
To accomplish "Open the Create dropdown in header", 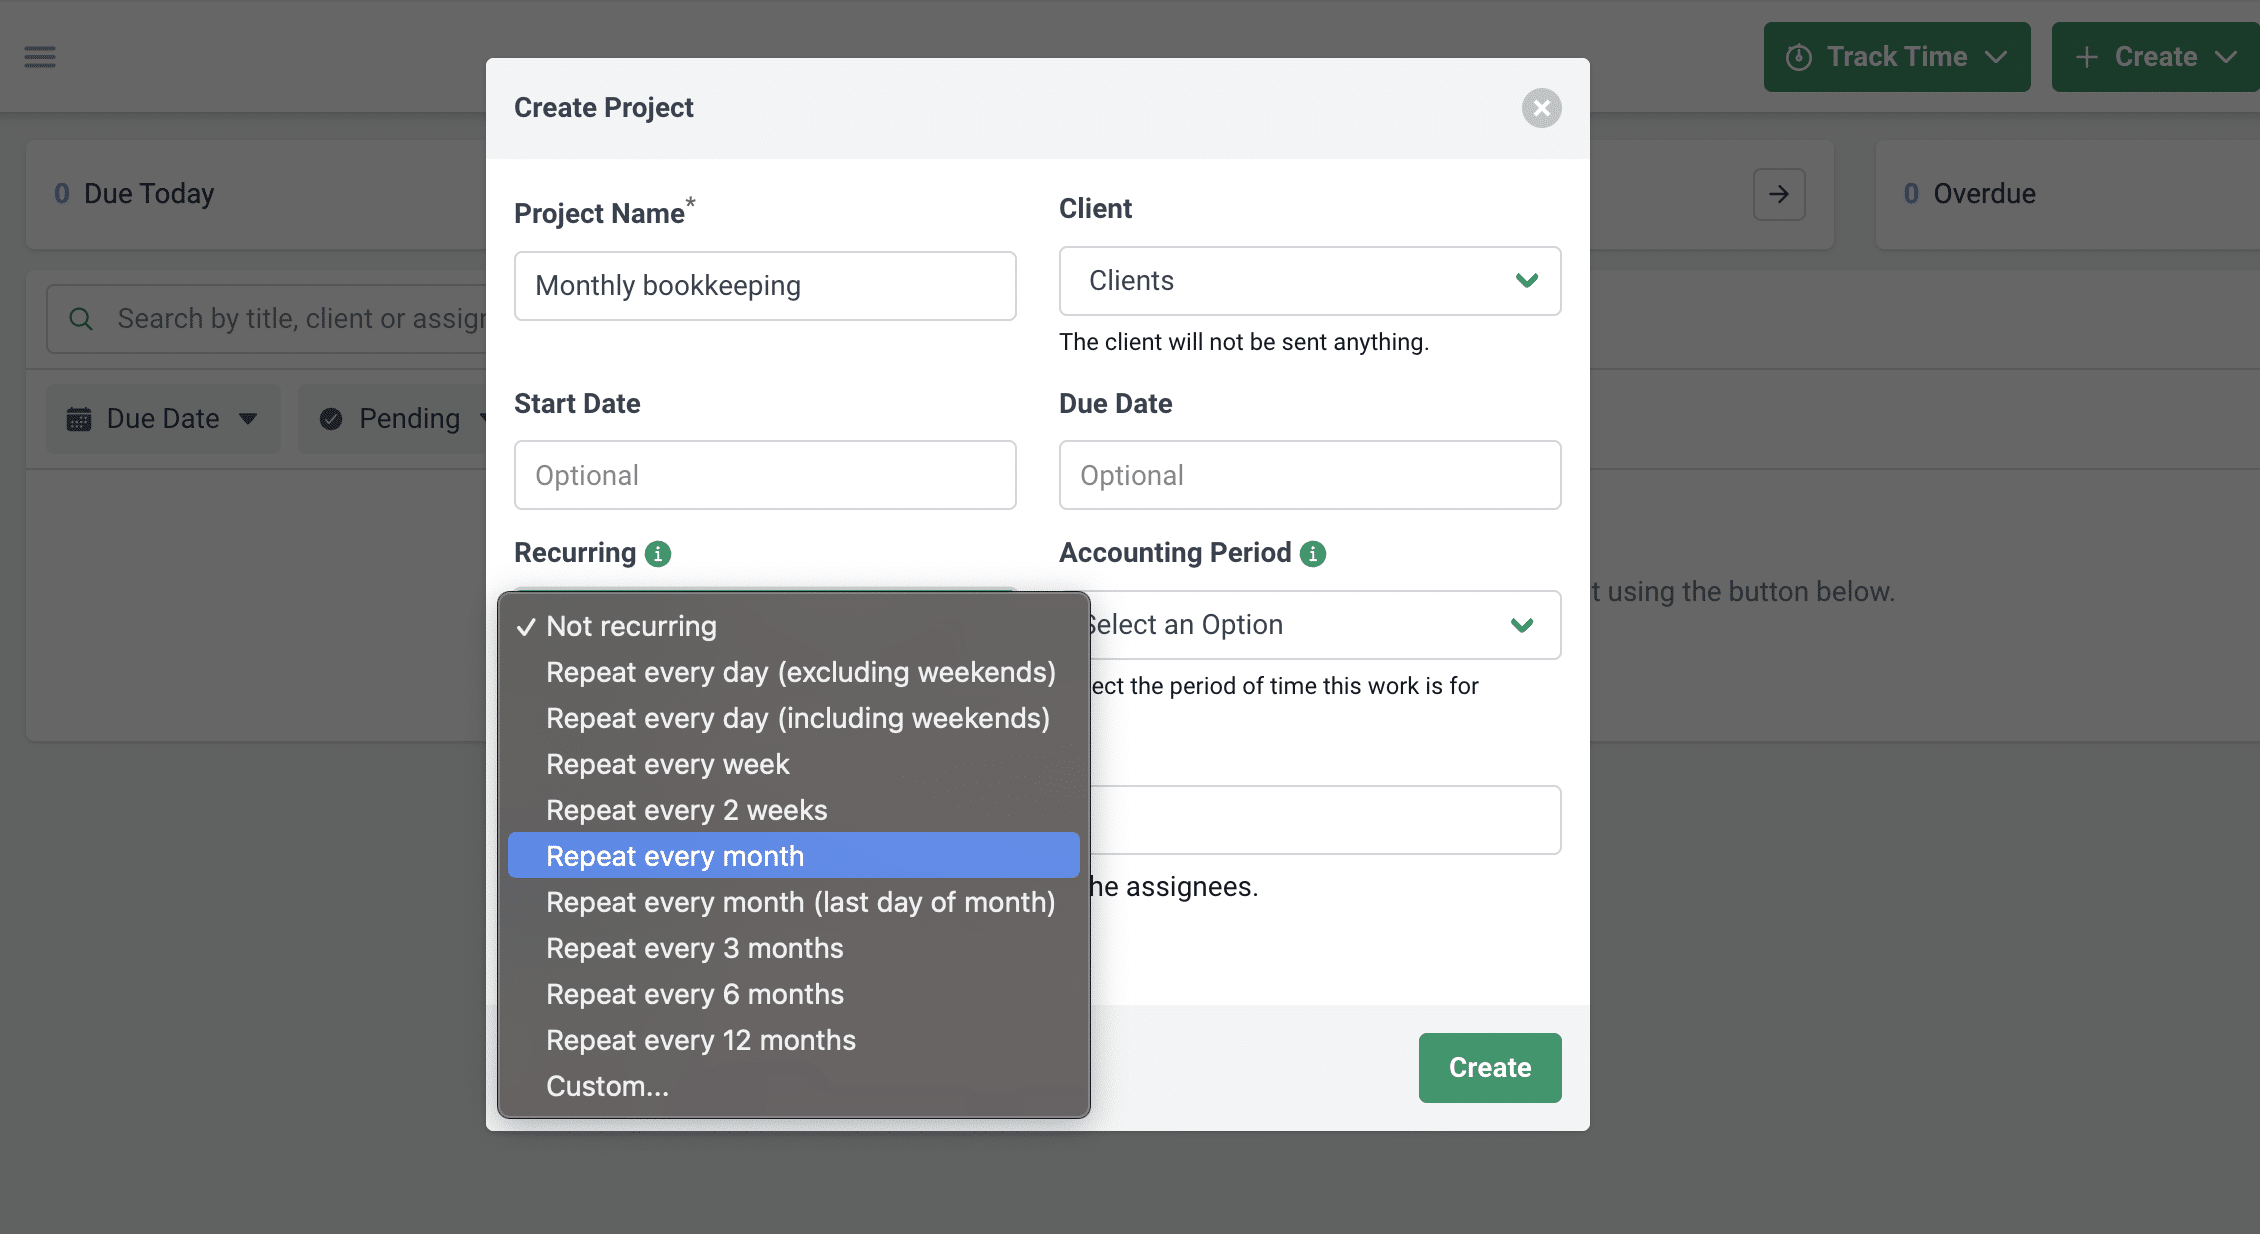I will (x=2155, y=57).
